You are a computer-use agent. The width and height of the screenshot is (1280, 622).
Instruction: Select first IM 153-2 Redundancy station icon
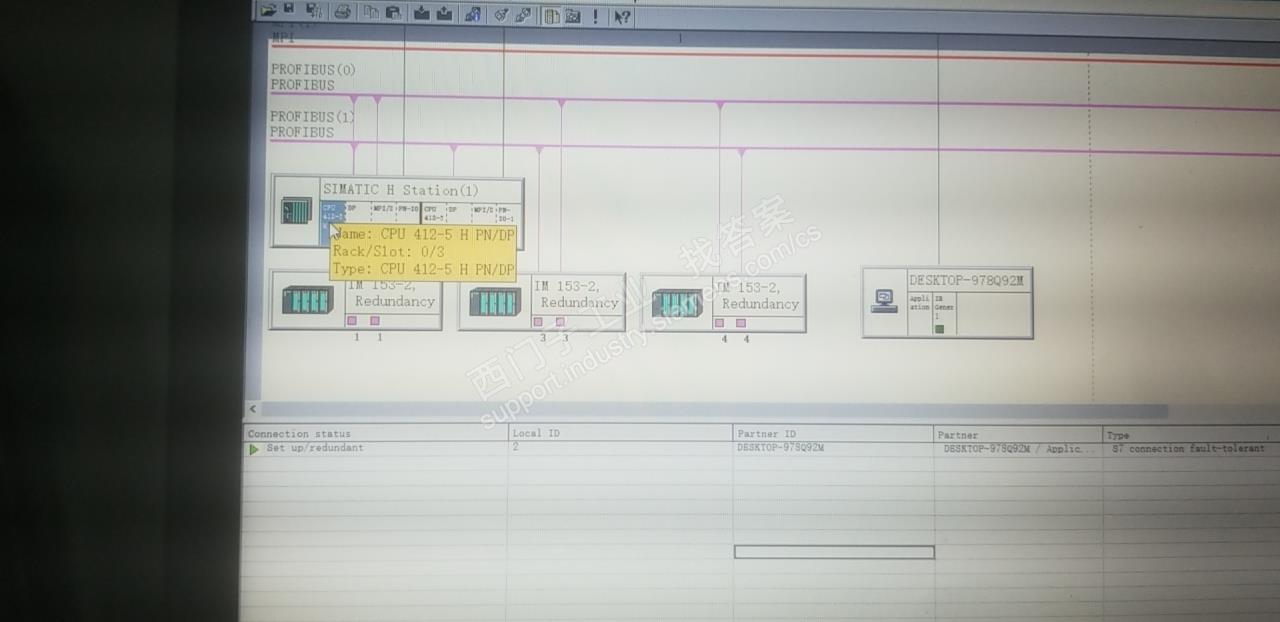click(308, 300)
